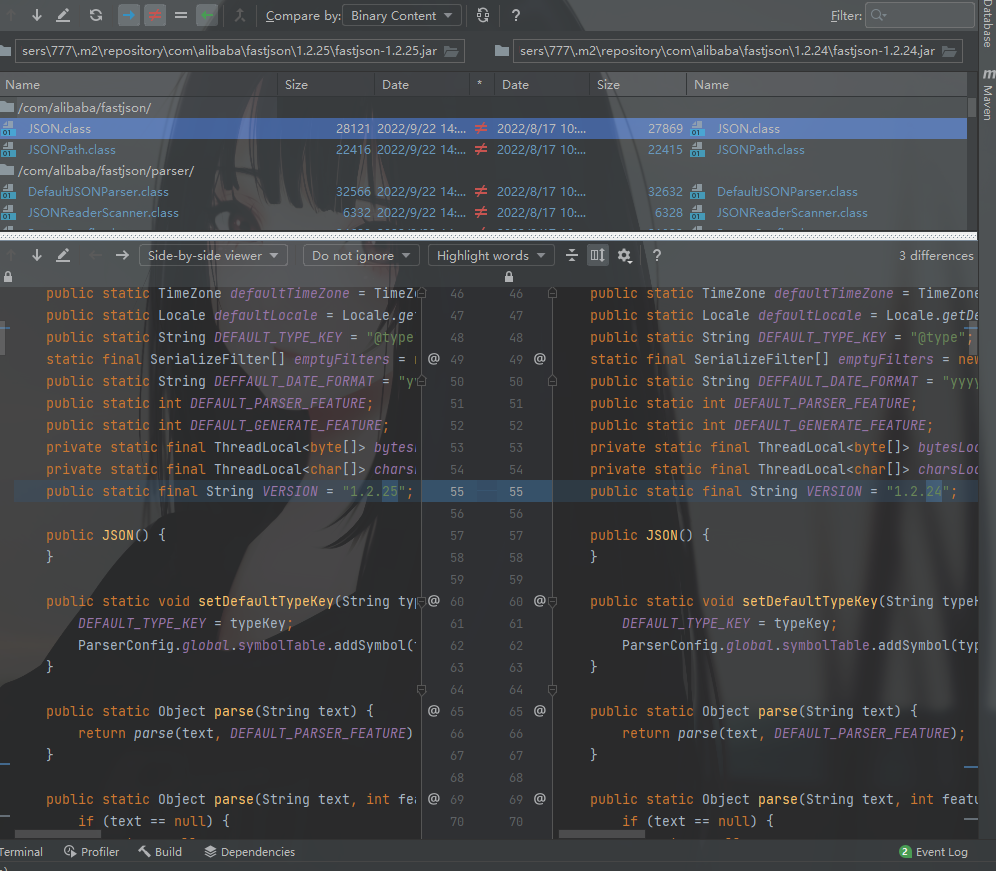
Task: Click the Filter search field
Action: (x=919, y=15)
